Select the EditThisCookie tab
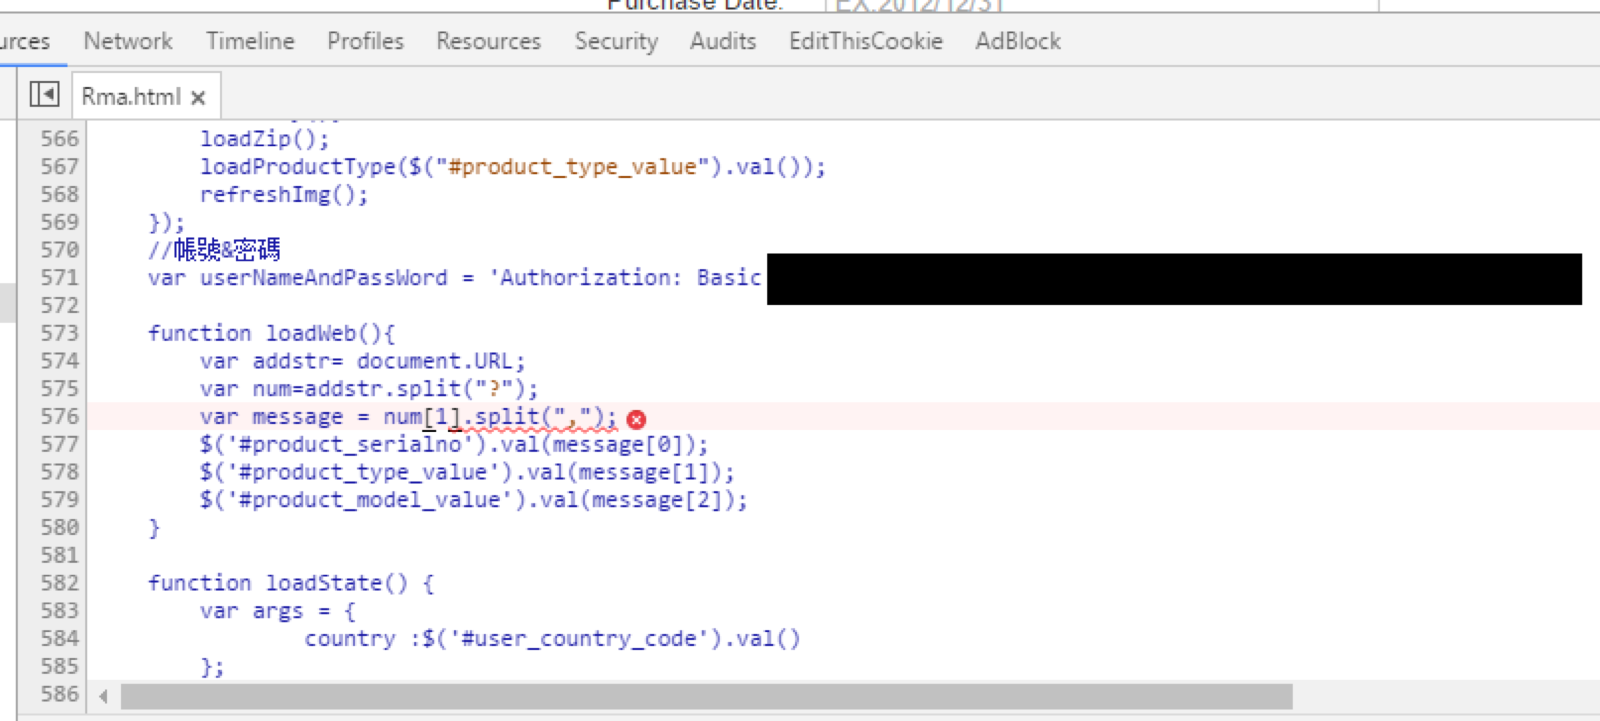 (866, 41)
